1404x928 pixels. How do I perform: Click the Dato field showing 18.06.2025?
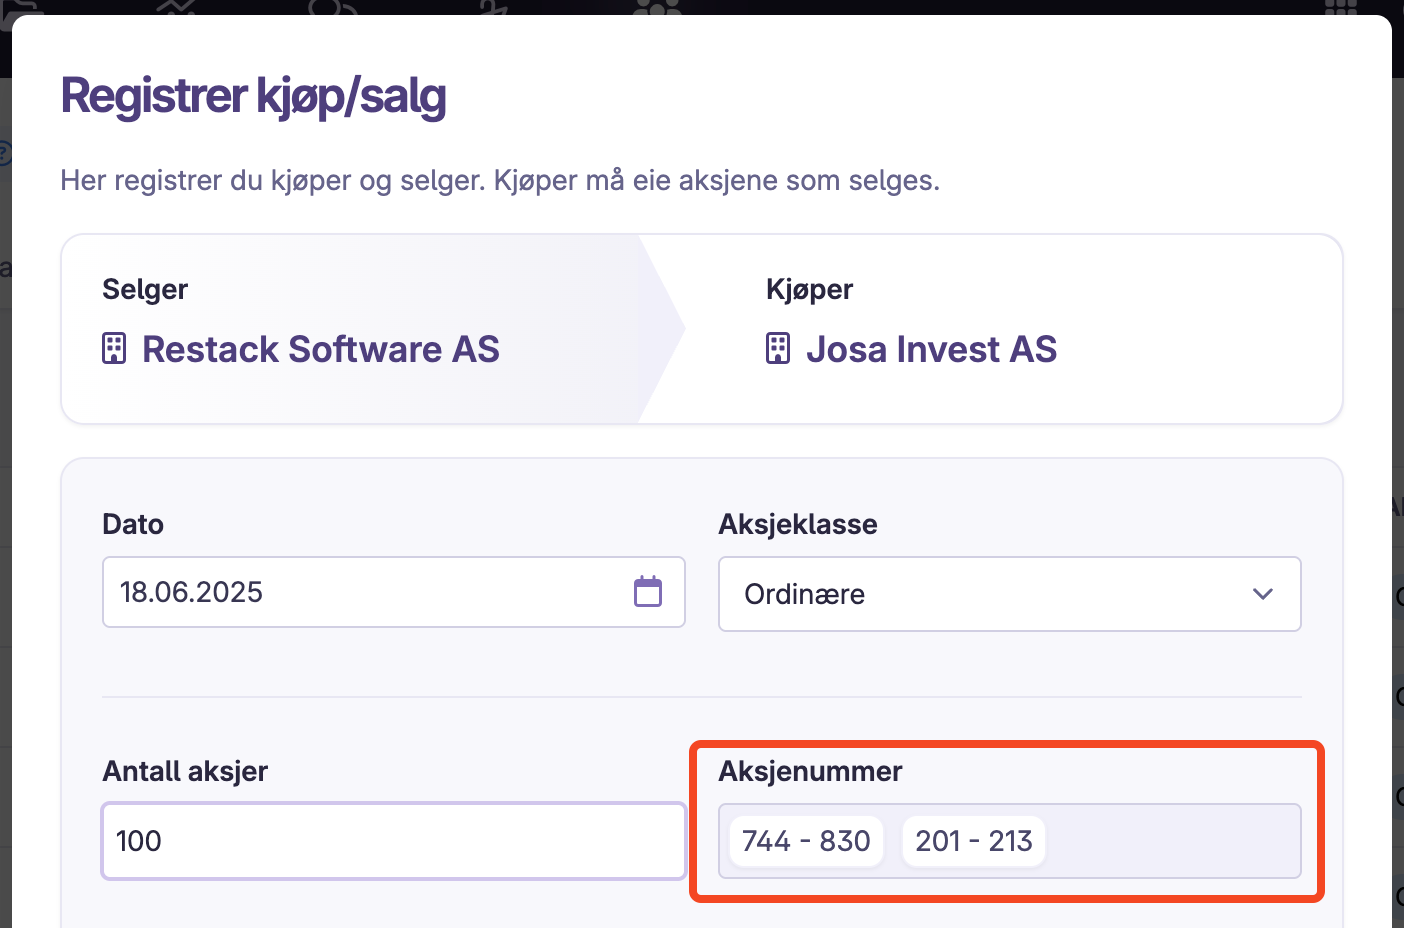[394, 592]
